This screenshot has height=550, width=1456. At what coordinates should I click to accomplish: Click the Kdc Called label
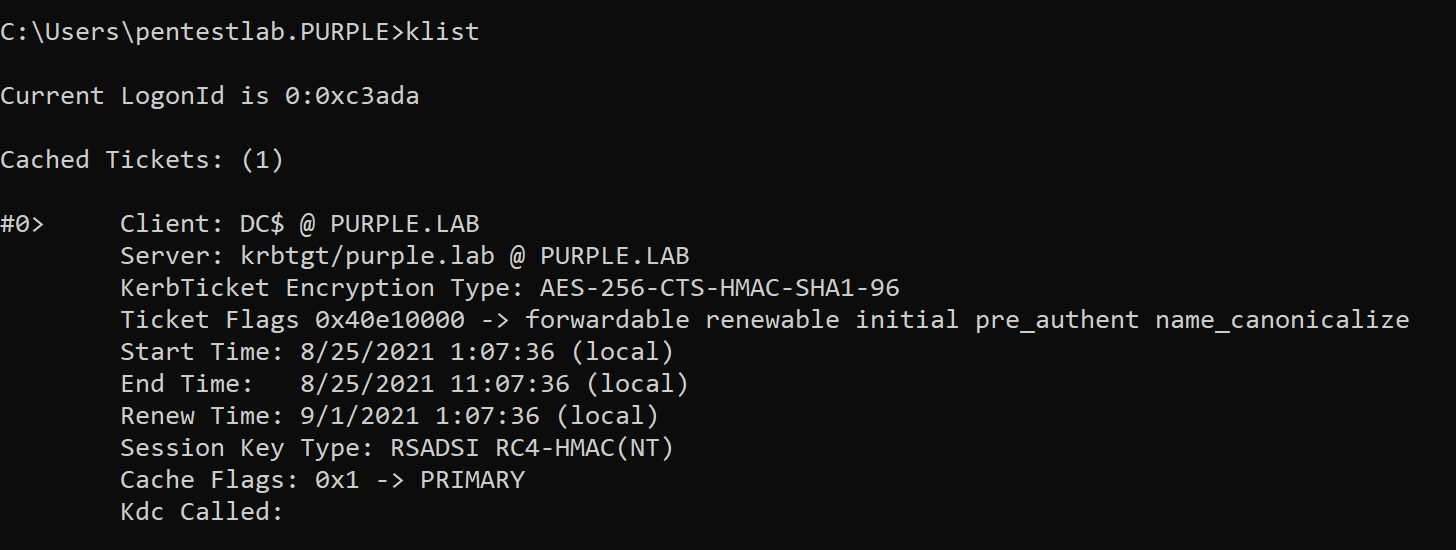pyautogui.click(x=202, y=512)
